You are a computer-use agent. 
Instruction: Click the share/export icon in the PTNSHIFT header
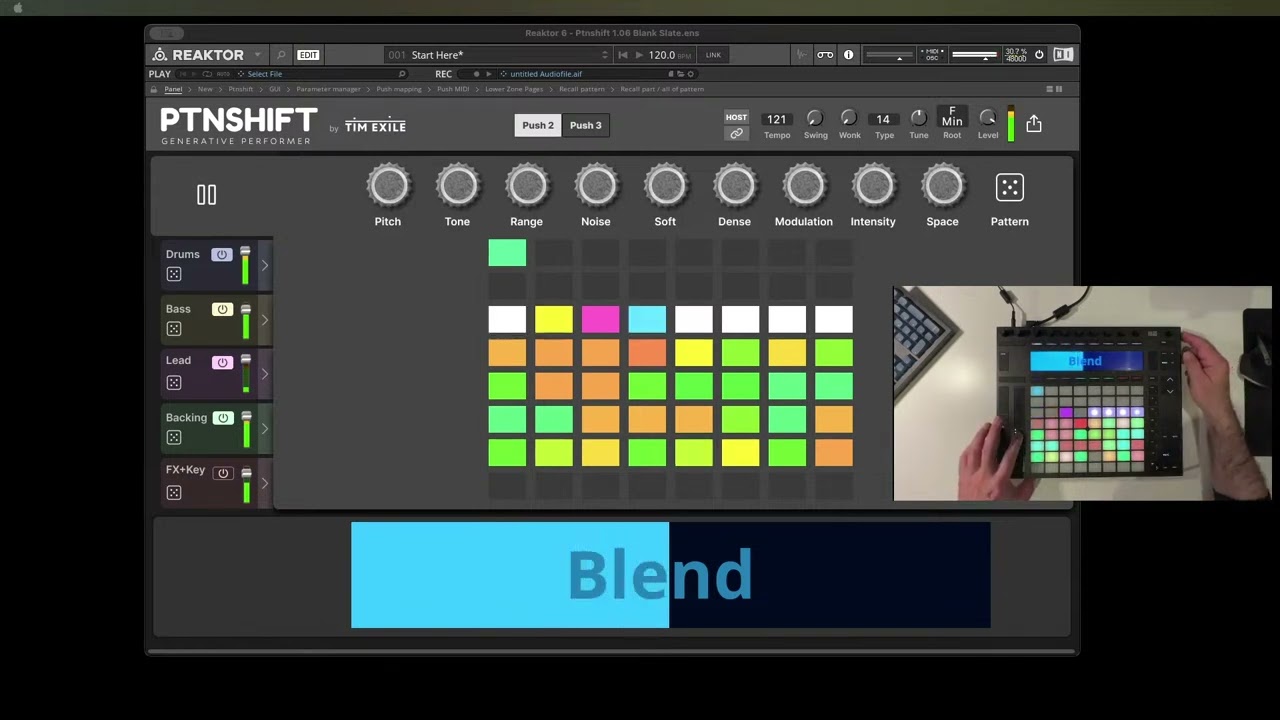click(x=1034, y=123)
